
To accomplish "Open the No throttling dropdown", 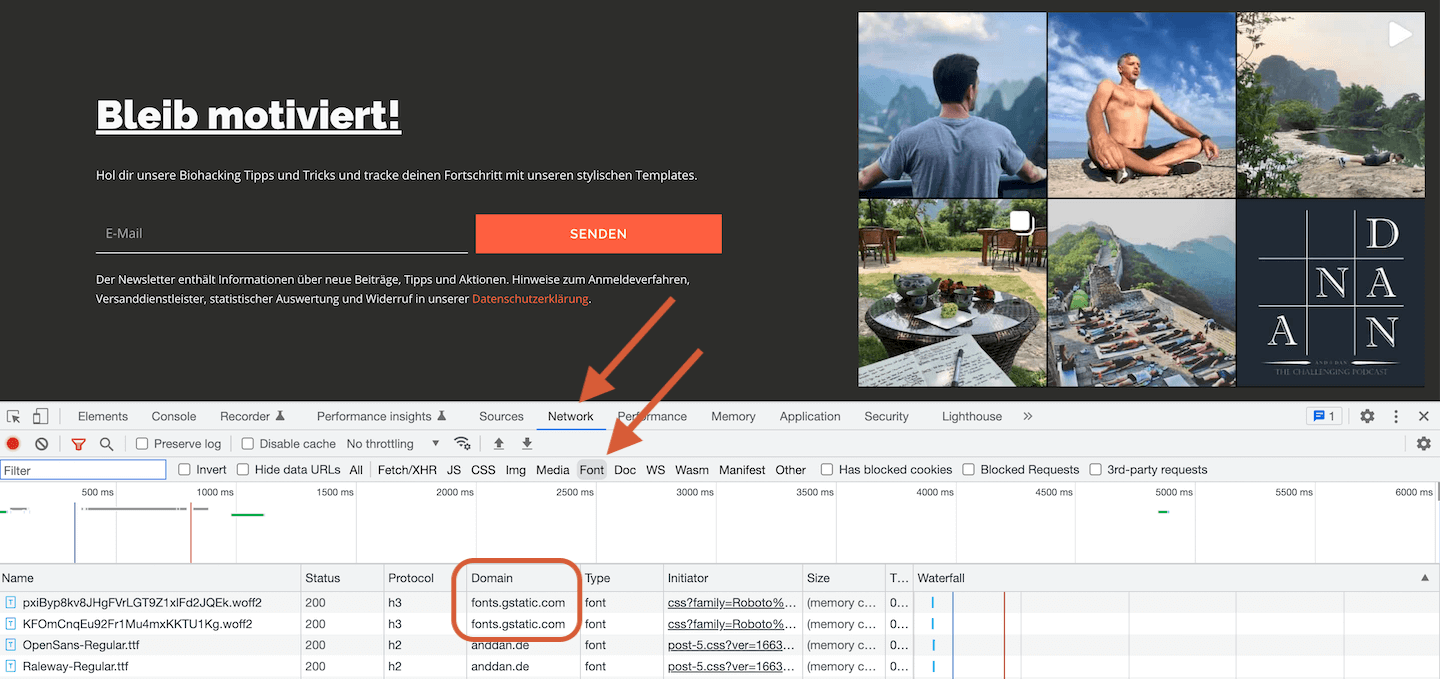I will click(x=392, y=444).
